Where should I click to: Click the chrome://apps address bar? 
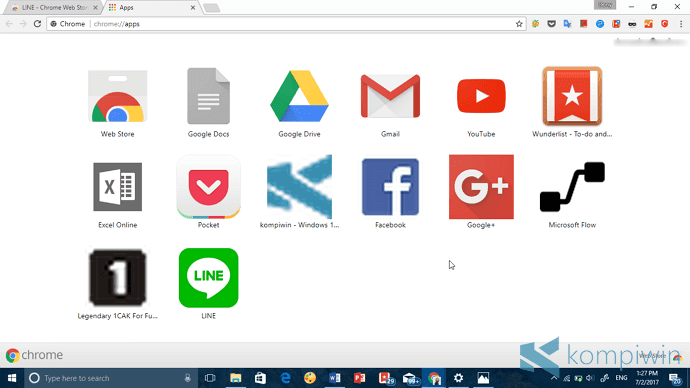click(x=286, y=24)
